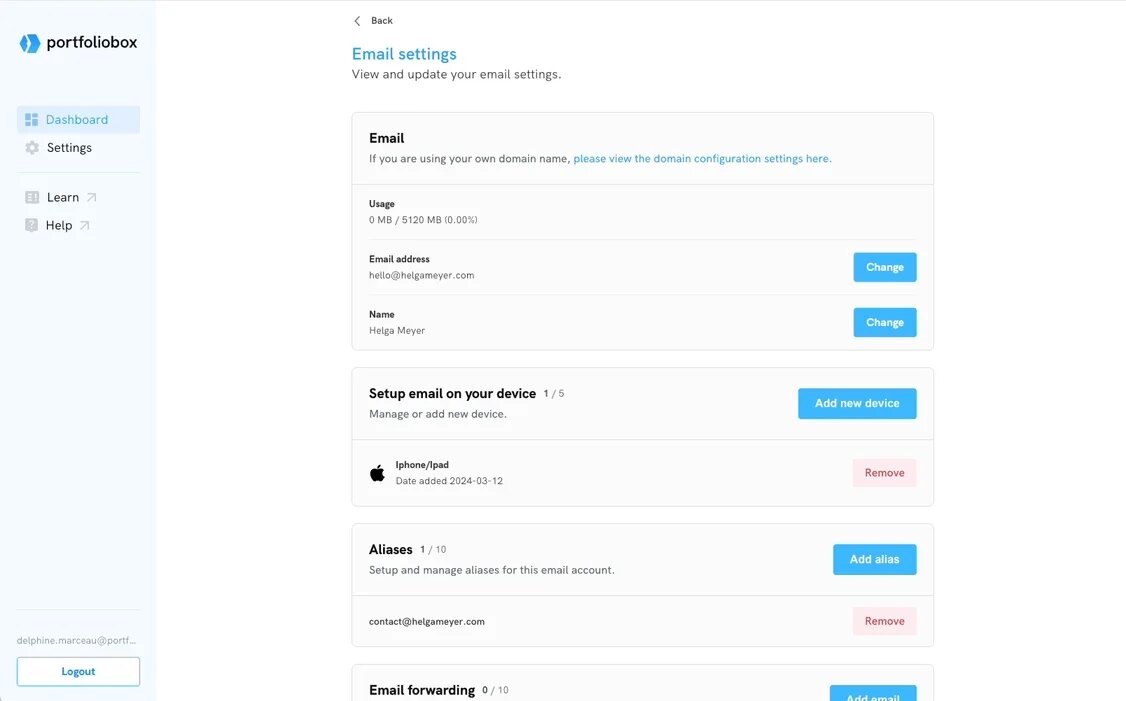The image size is (1126, 701).
Task: Click the Apple icon for Iphone/Ipad device
Action: [x=377, y=473]
